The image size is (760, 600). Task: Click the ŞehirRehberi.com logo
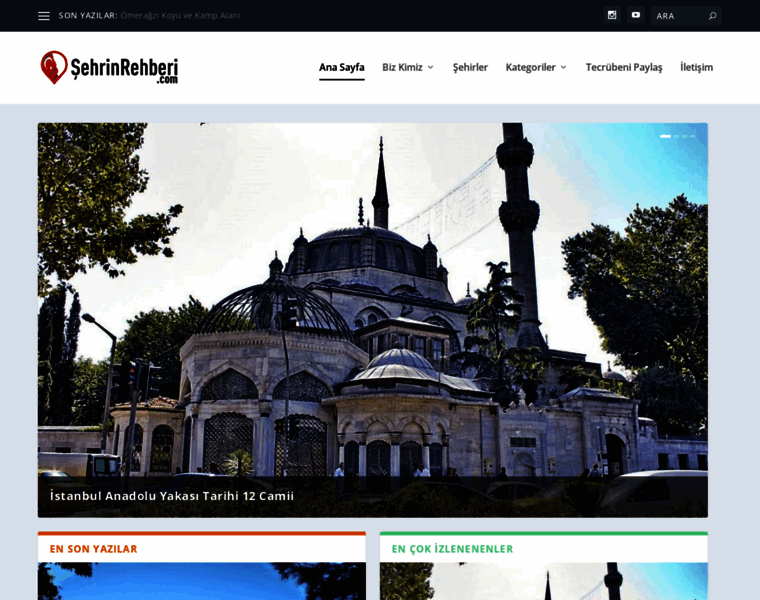tap(110, 67)
